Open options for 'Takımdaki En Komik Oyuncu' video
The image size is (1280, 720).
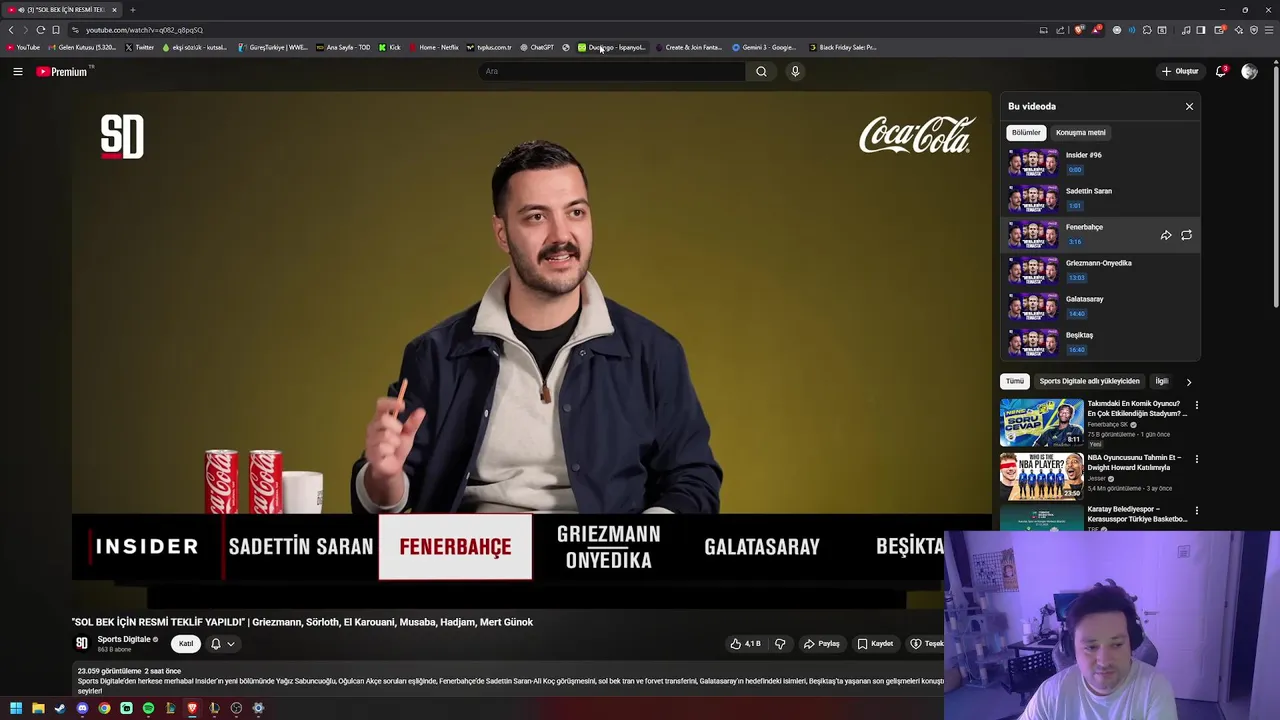coord(1196,405)
